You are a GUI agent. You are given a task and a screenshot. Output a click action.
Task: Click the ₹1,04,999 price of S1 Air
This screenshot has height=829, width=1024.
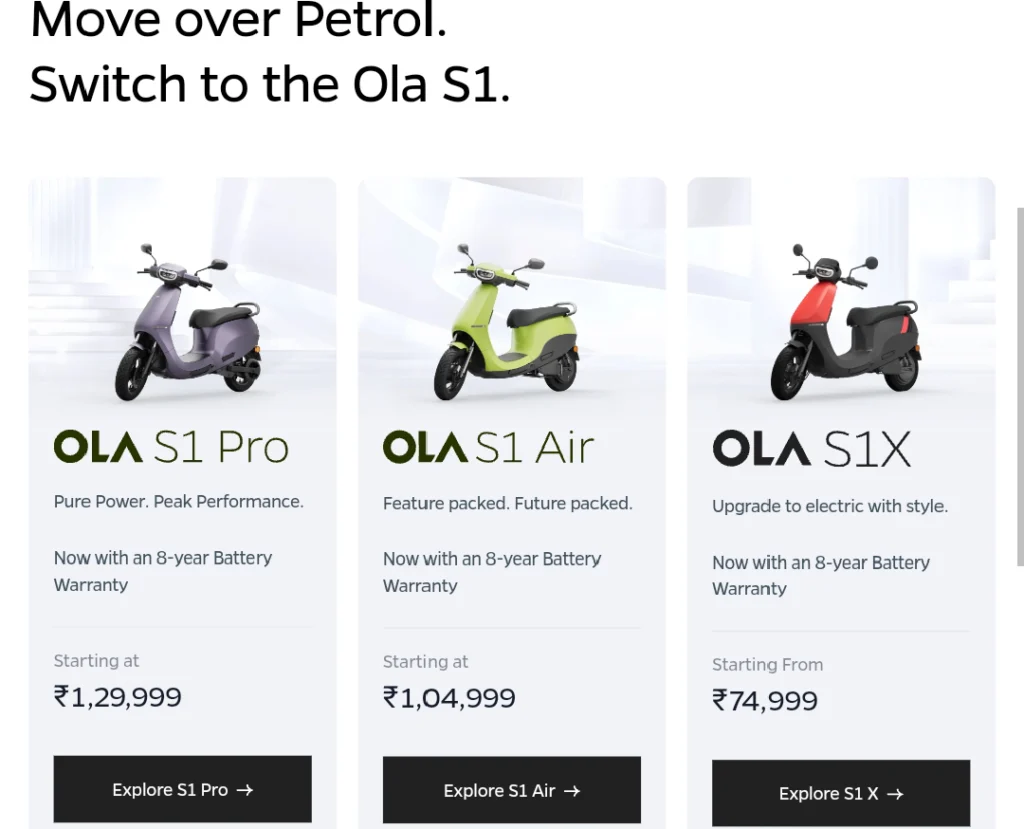449,698
